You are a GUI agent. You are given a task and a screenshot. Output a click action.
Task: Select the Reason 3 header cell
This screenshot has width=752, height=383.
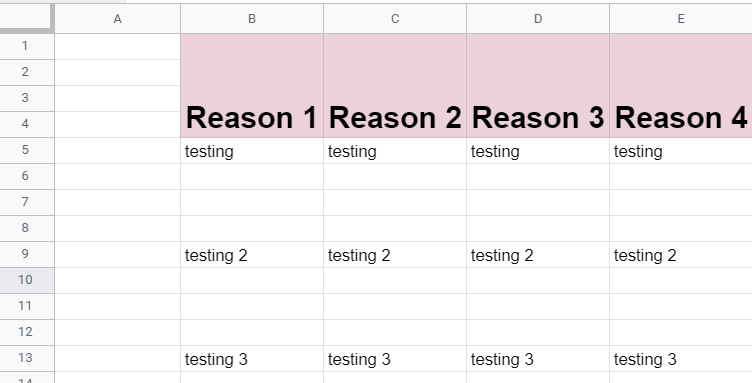(538, 86)
